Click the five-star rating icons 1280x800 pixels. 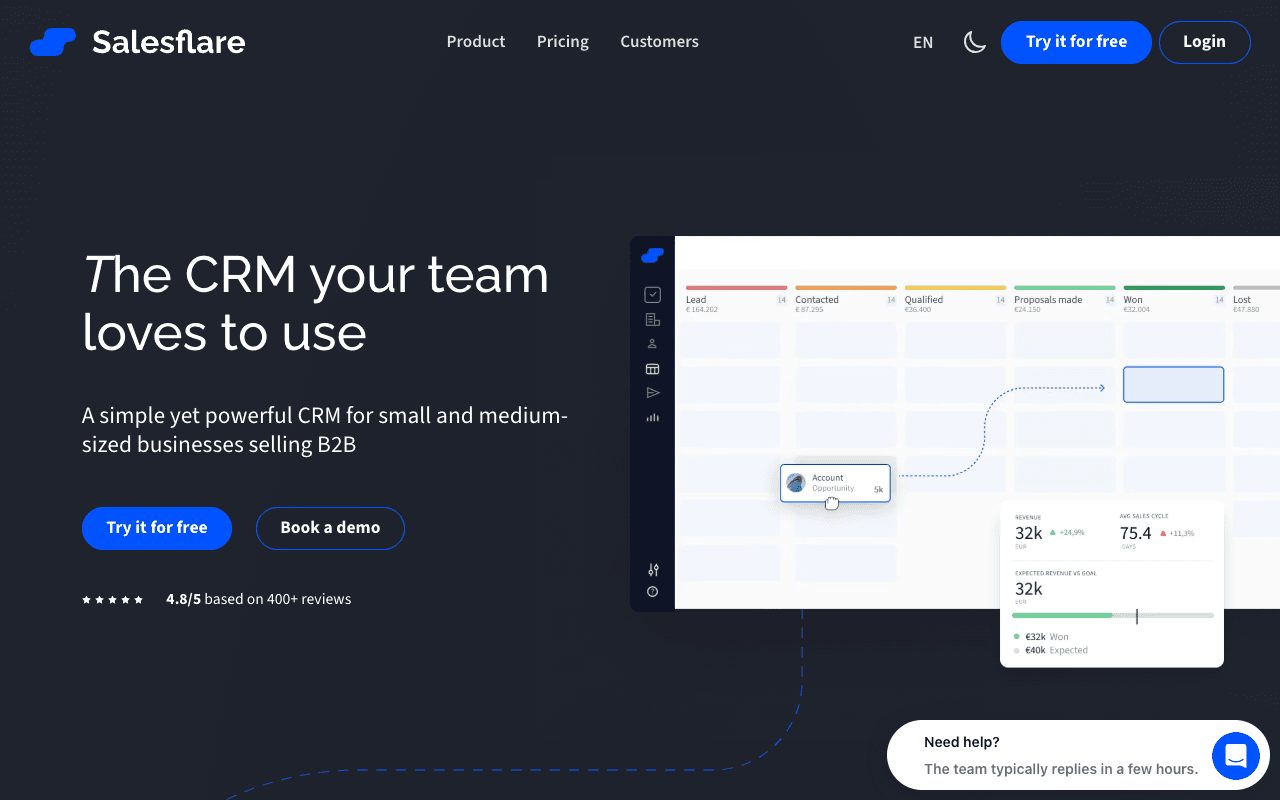click(113, 600)
